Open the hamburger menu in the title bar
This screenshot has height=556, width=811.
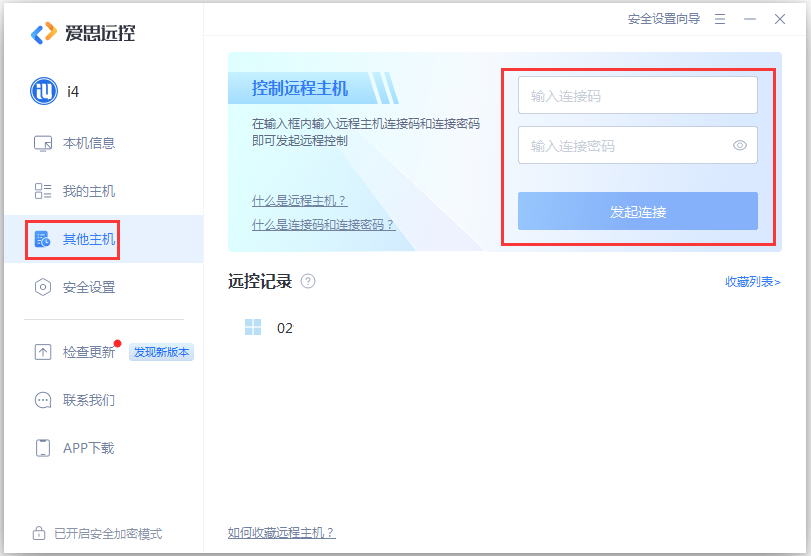pos(720,19)
